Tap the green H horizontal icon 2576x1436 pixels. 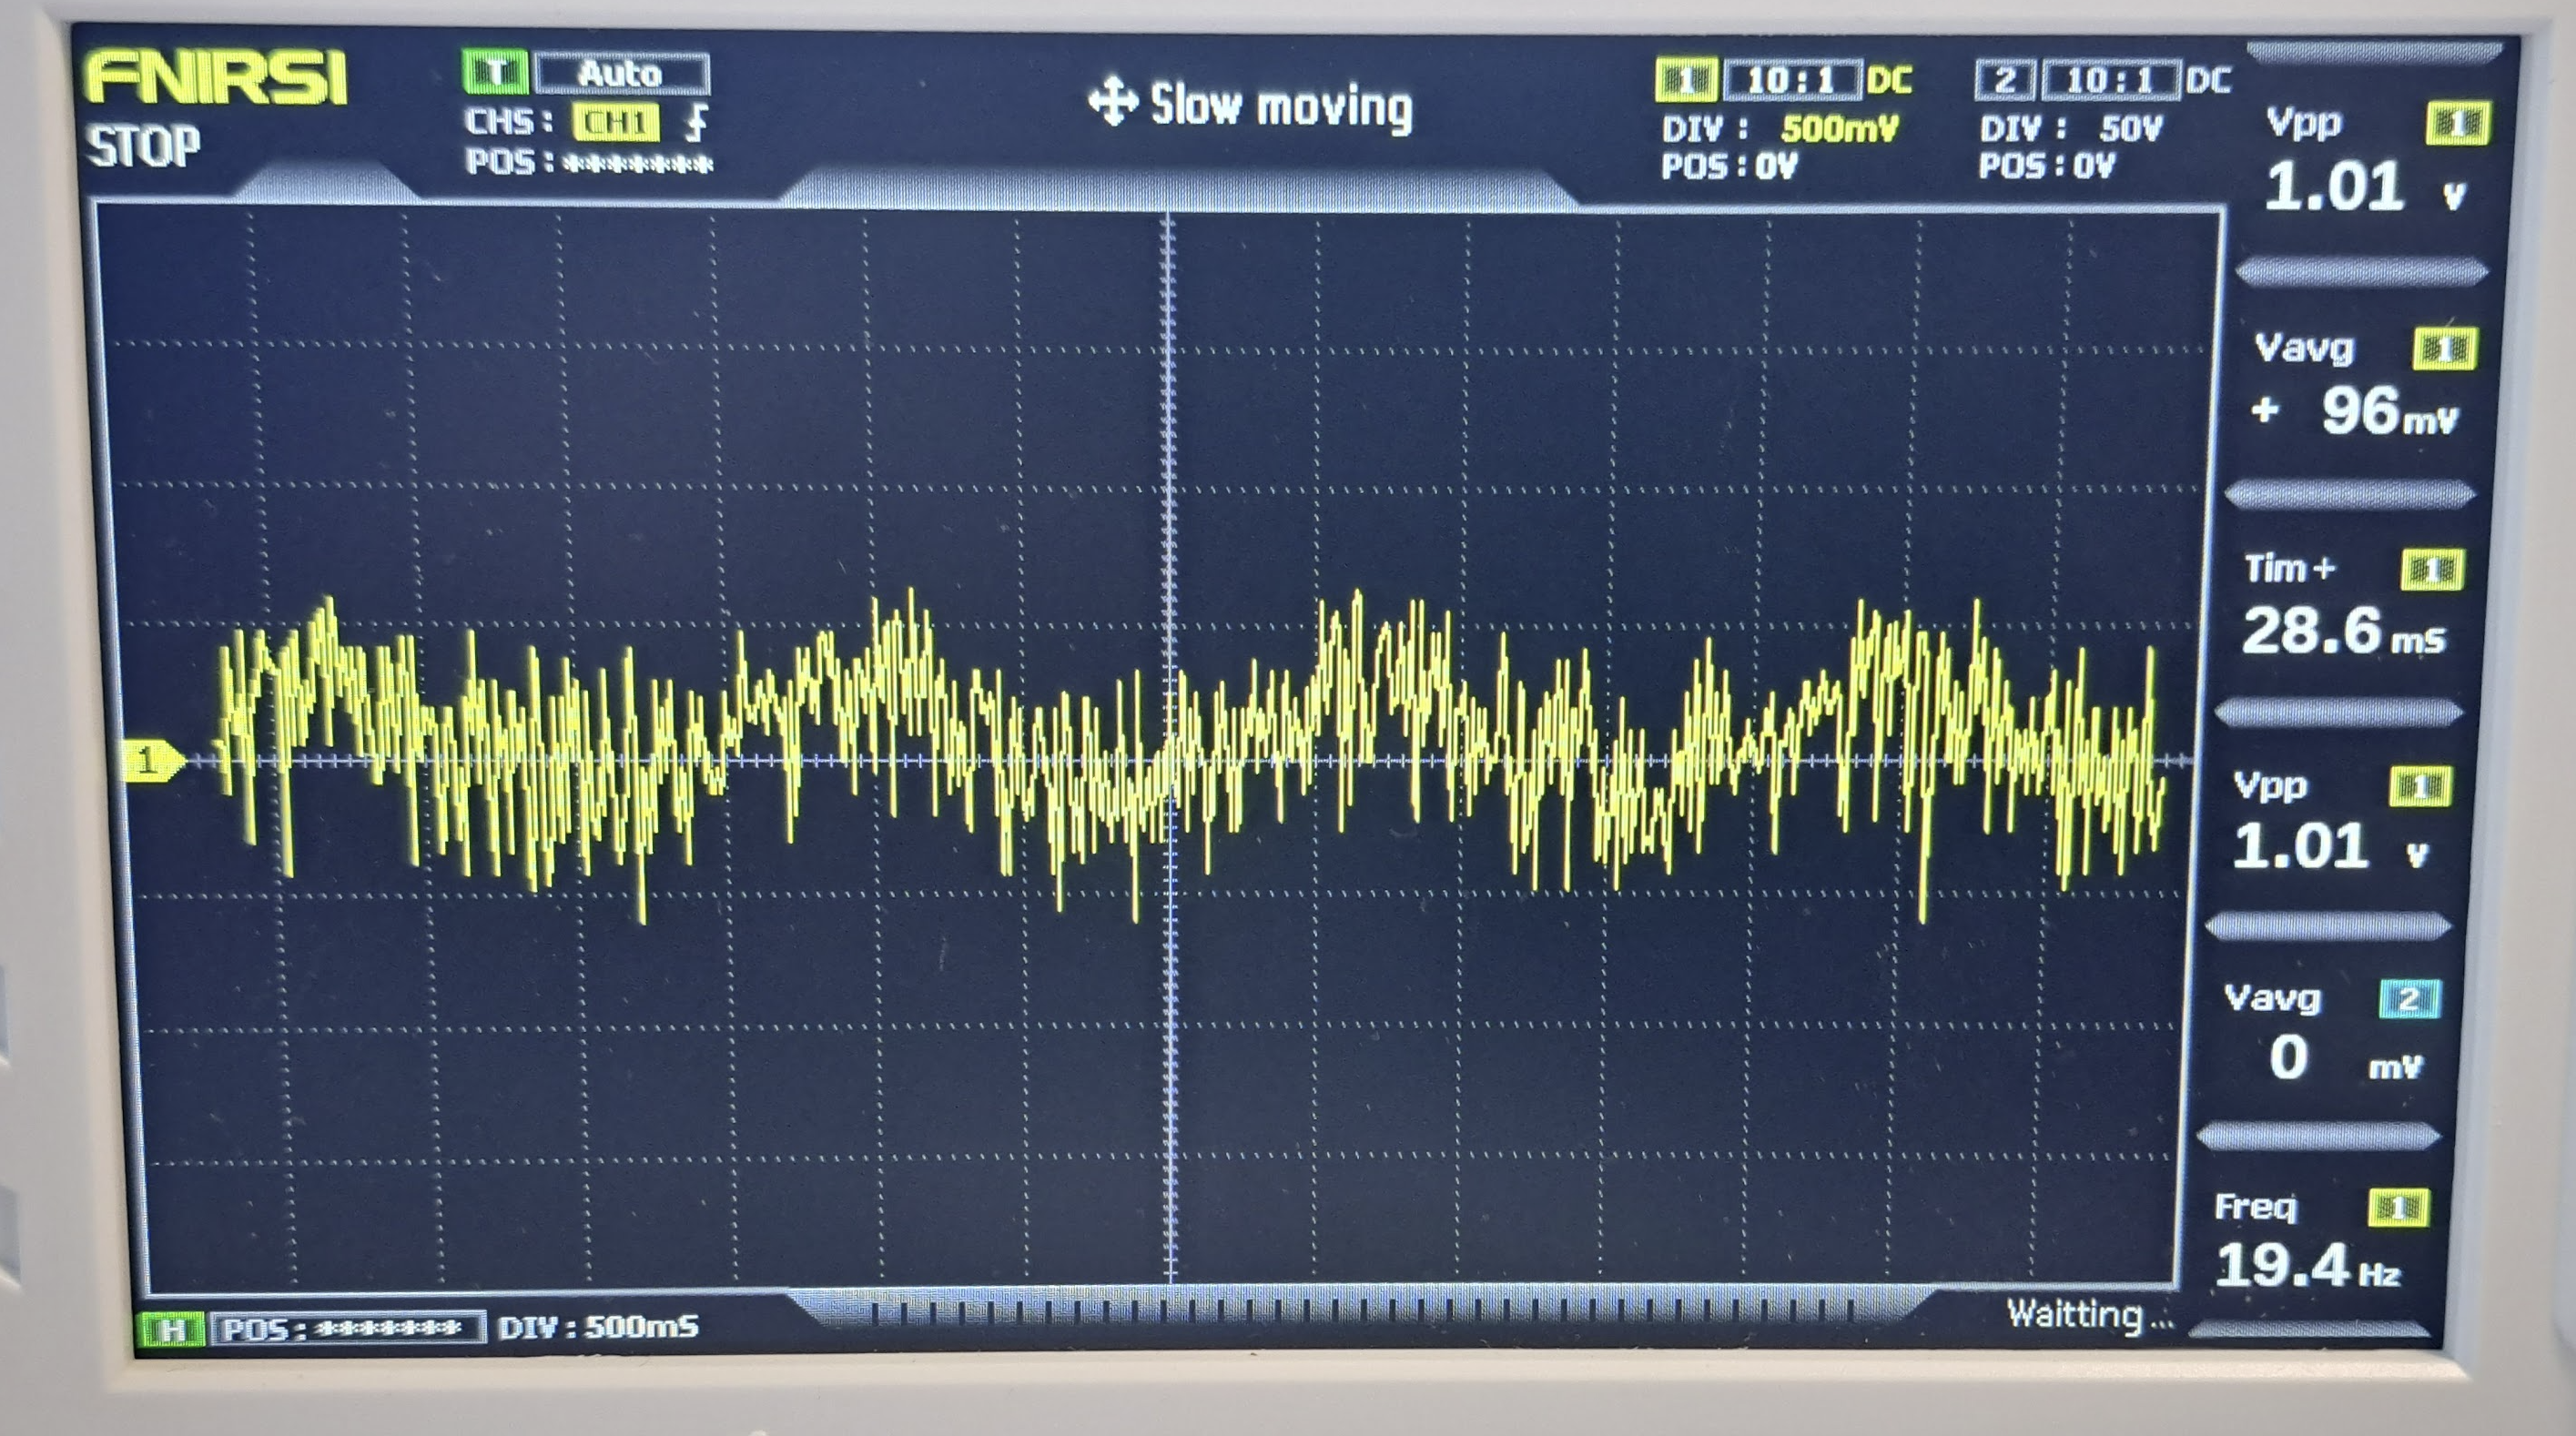pyautogui.click(x=171, y=1329)
